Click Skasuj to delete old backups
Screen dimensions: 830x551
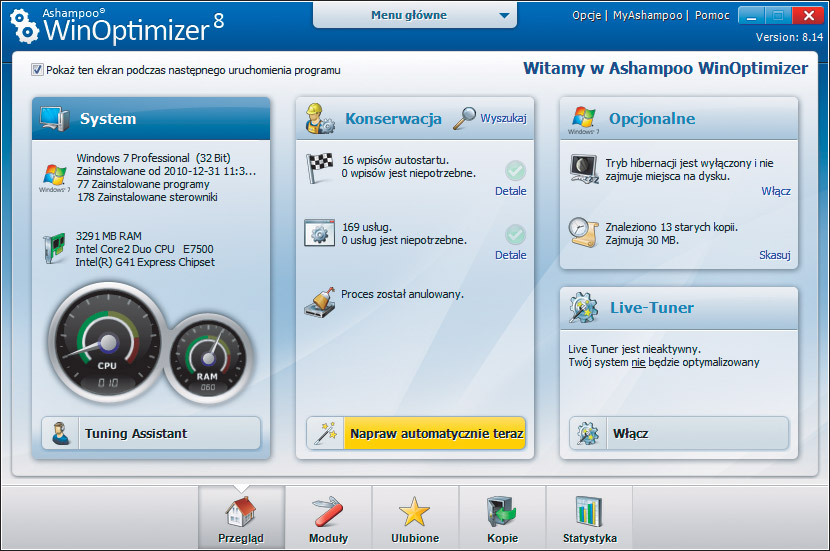pyautogui.click(x=774, y=255)
